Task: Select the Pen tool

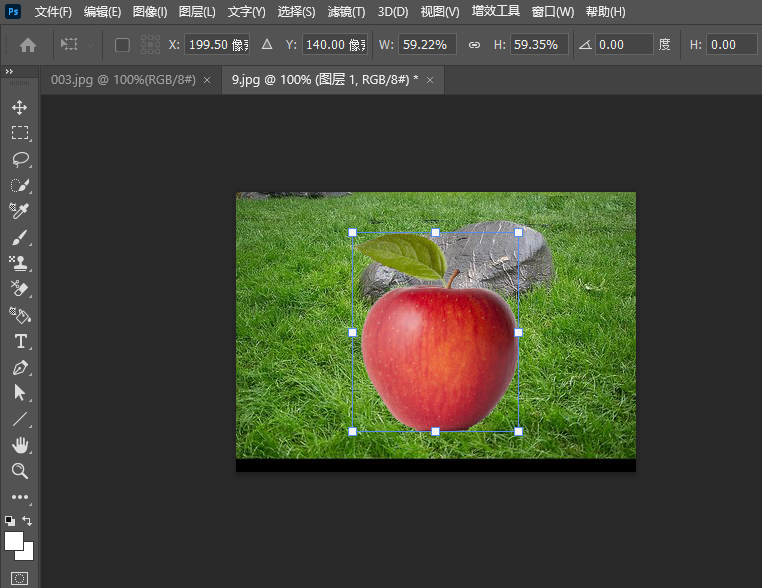Action: point(20,367)
